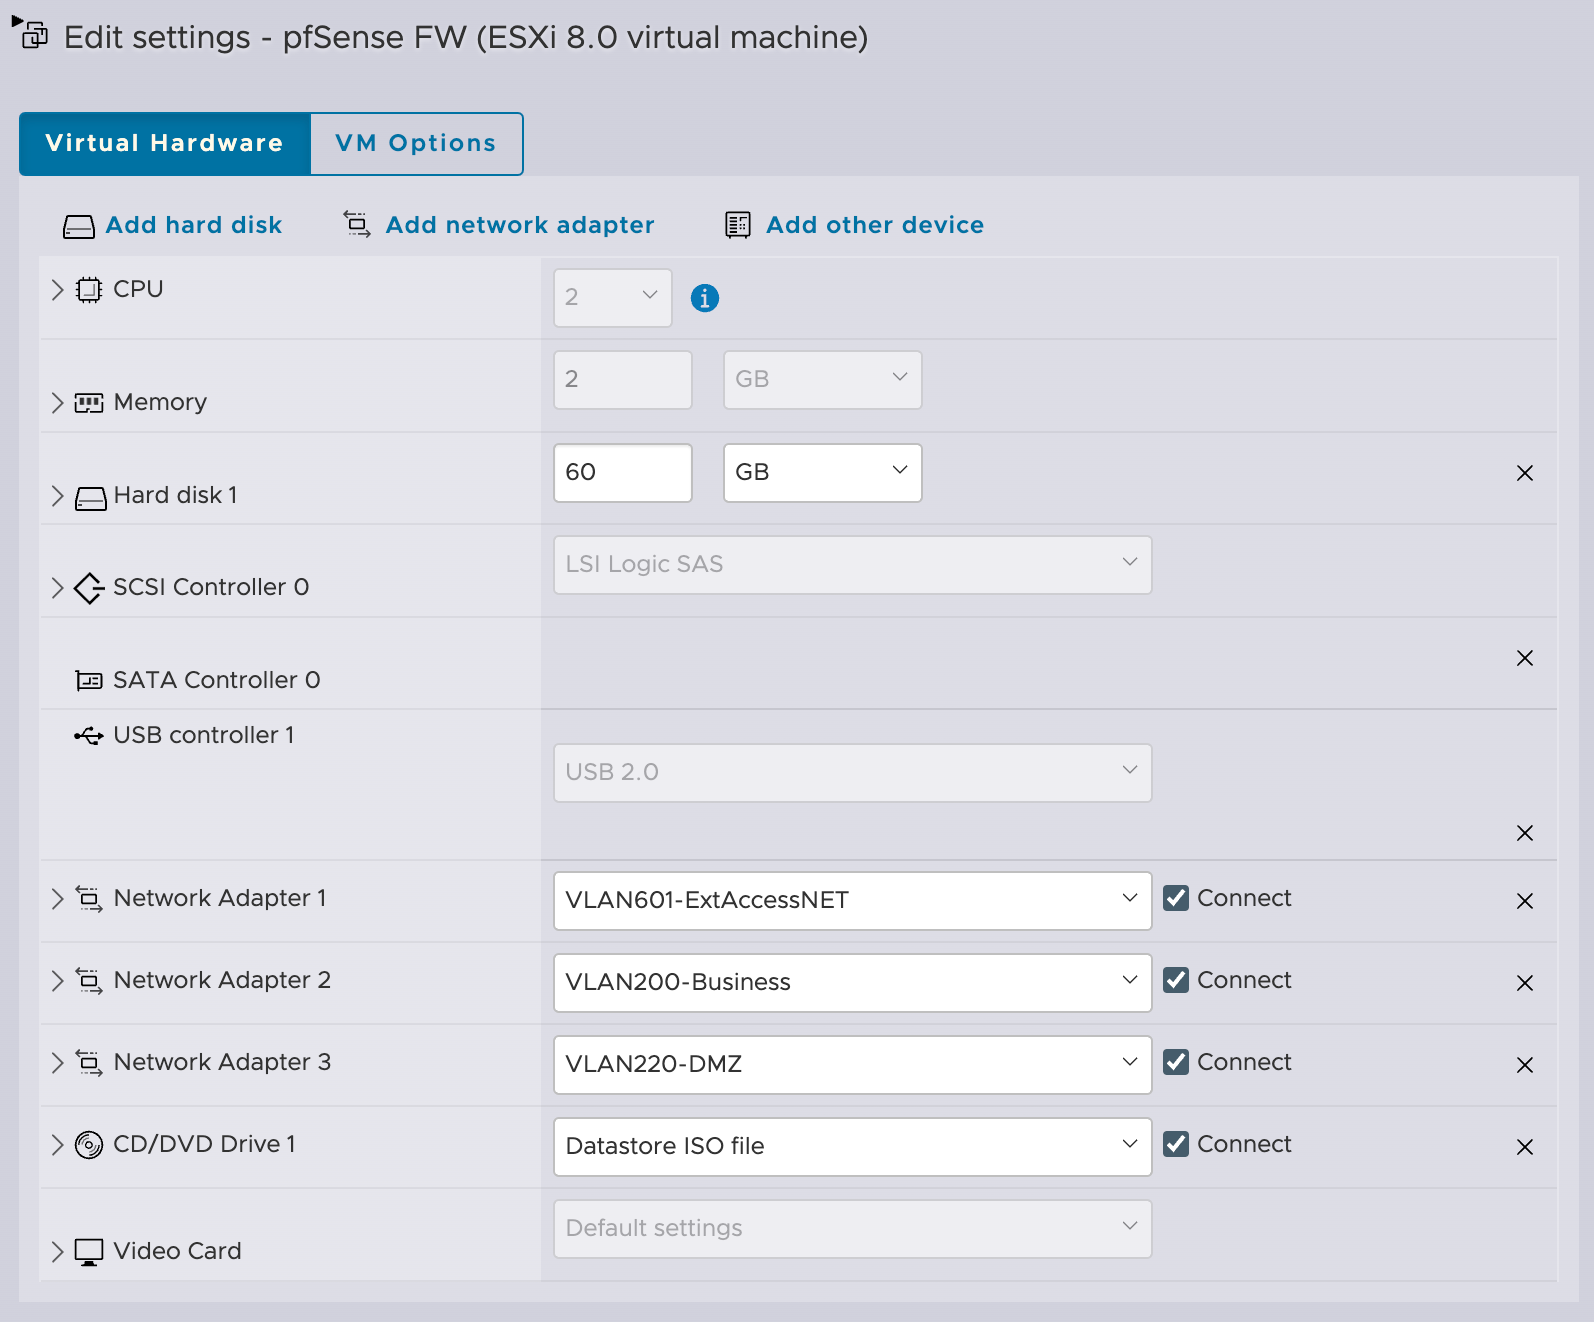Click the CPU chip icon
Viewport: 1594px width, 1322px height.
[x=89, y=290]
